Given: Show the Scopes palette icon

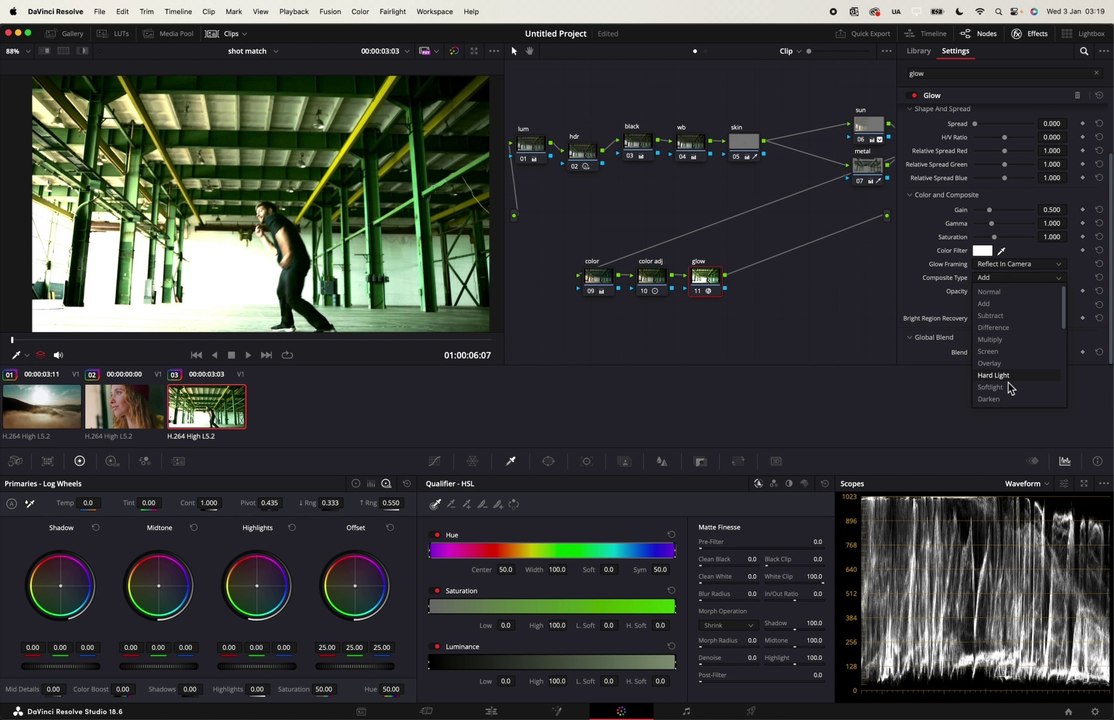Looking at the screenshot, I should click(1065, 461).
